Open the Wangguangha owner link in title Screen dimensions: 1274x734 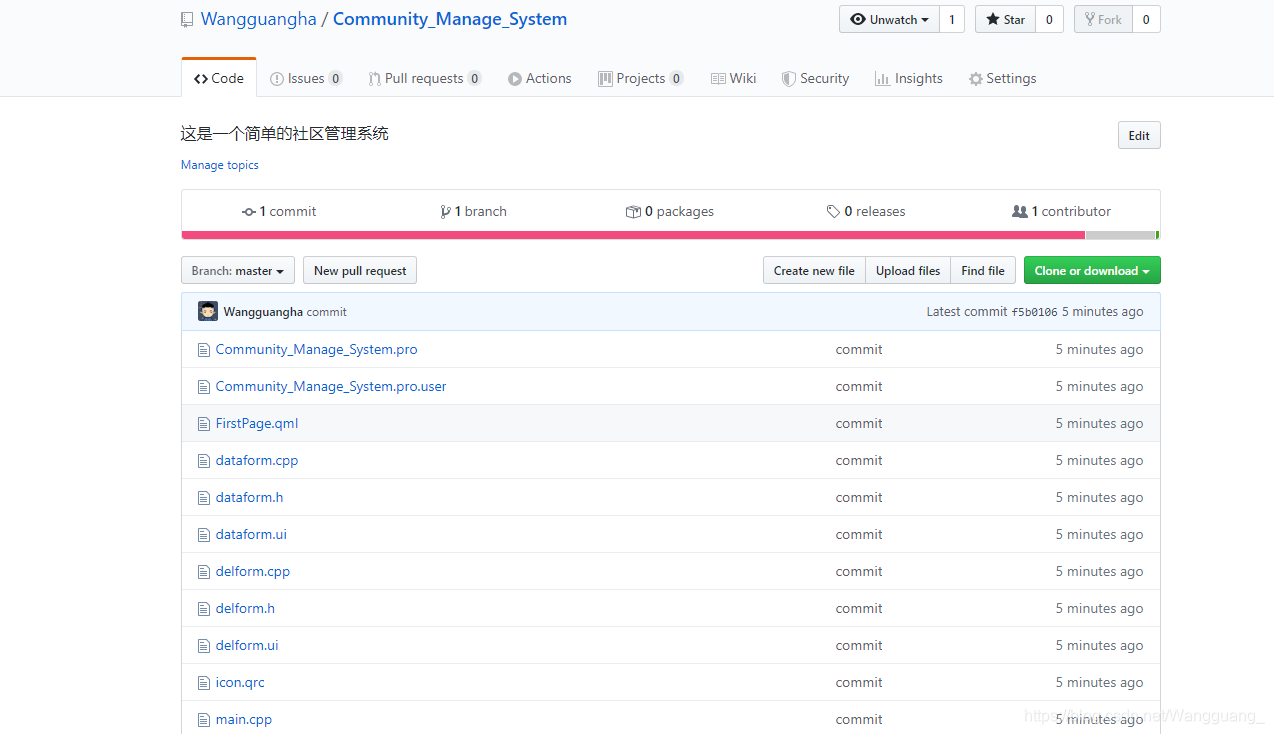click(x=258, y=19)
